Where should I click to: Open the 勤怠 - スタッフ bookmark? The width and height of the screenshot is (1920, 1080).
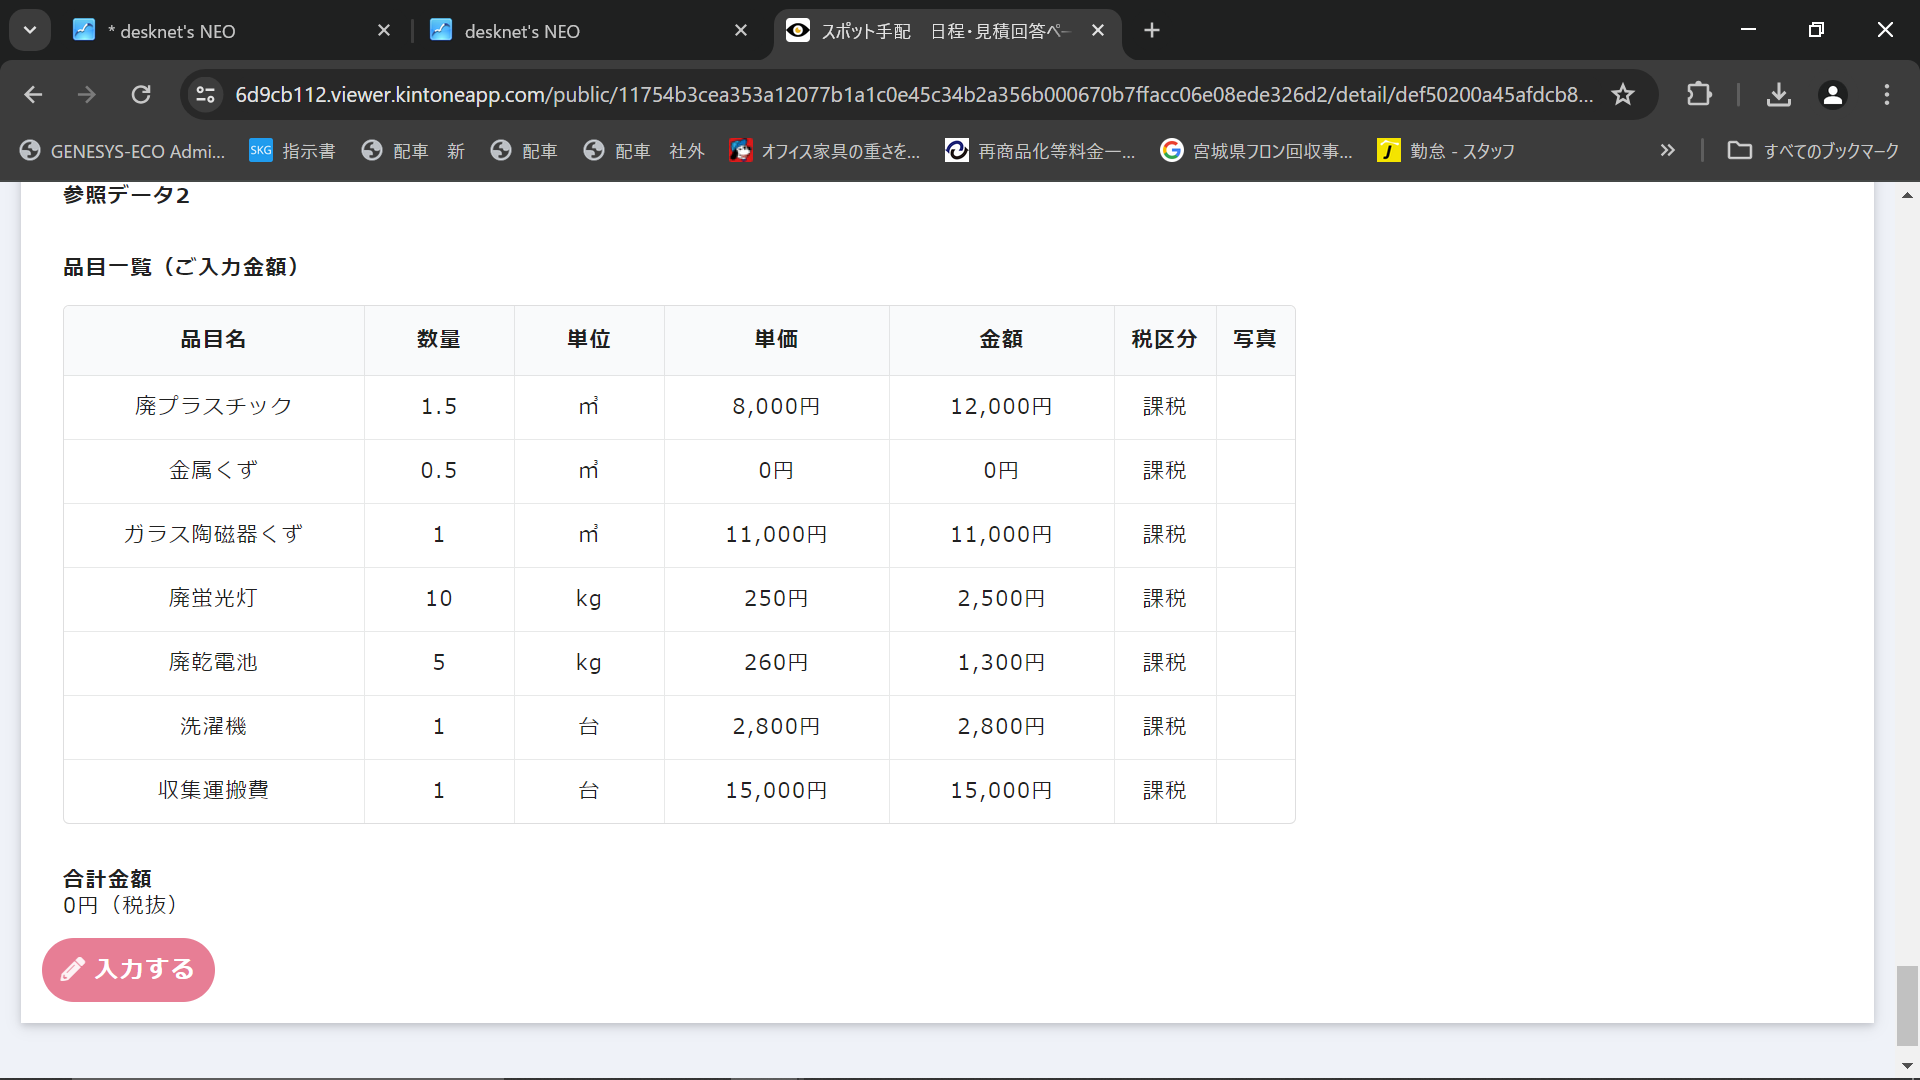(1446, 151)
